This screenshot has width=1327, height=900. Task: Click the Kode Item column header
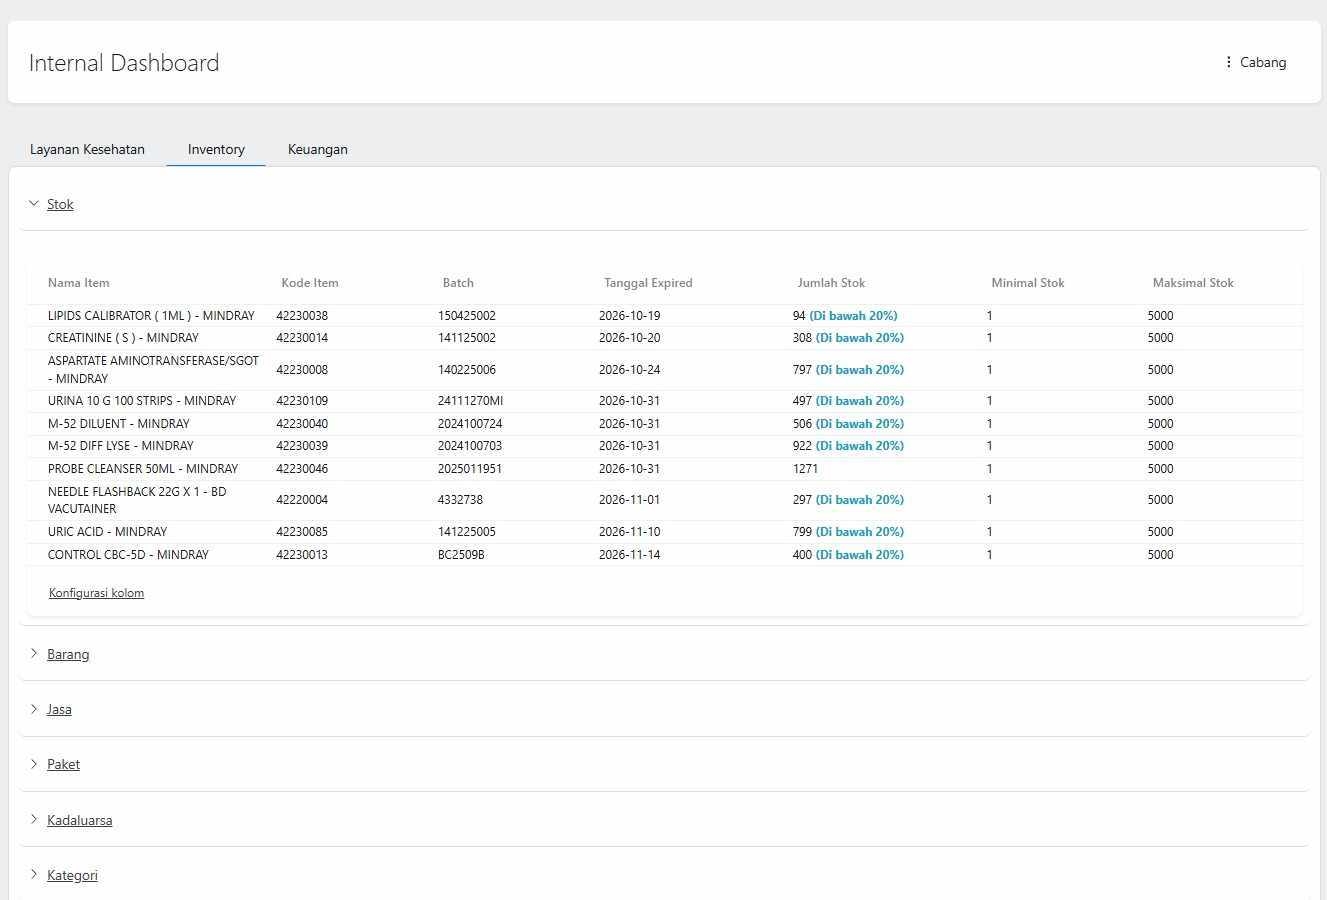pos(310,283)
